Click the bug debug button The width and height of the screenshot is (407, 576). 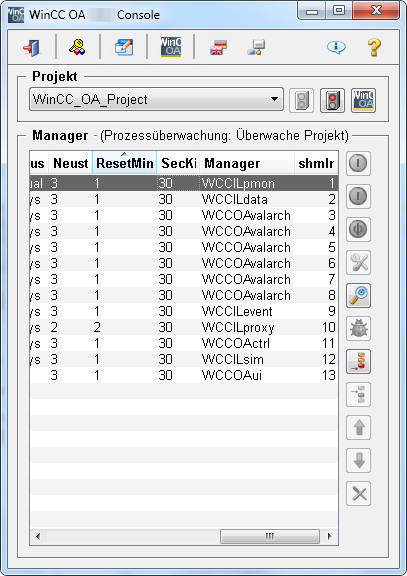coord(359,328)
